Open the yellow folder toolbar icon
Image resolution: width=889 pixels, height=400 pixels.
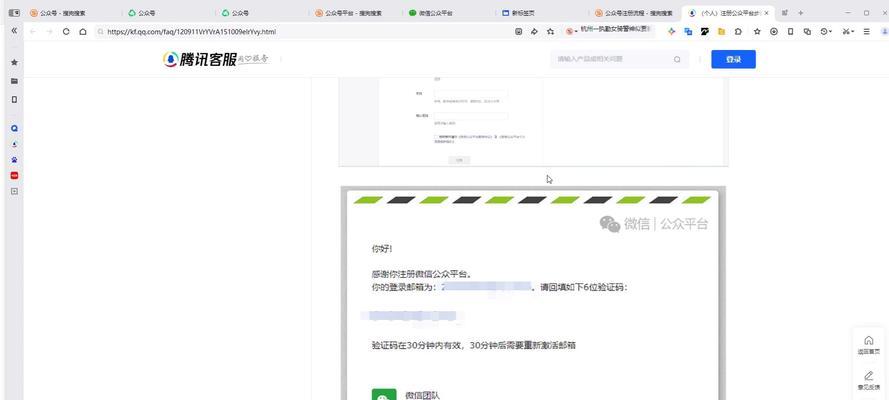721,32
